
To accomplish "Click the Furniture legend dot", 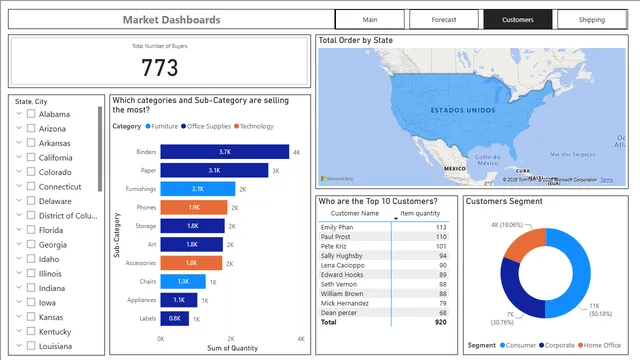I will (x=148, y=126).
